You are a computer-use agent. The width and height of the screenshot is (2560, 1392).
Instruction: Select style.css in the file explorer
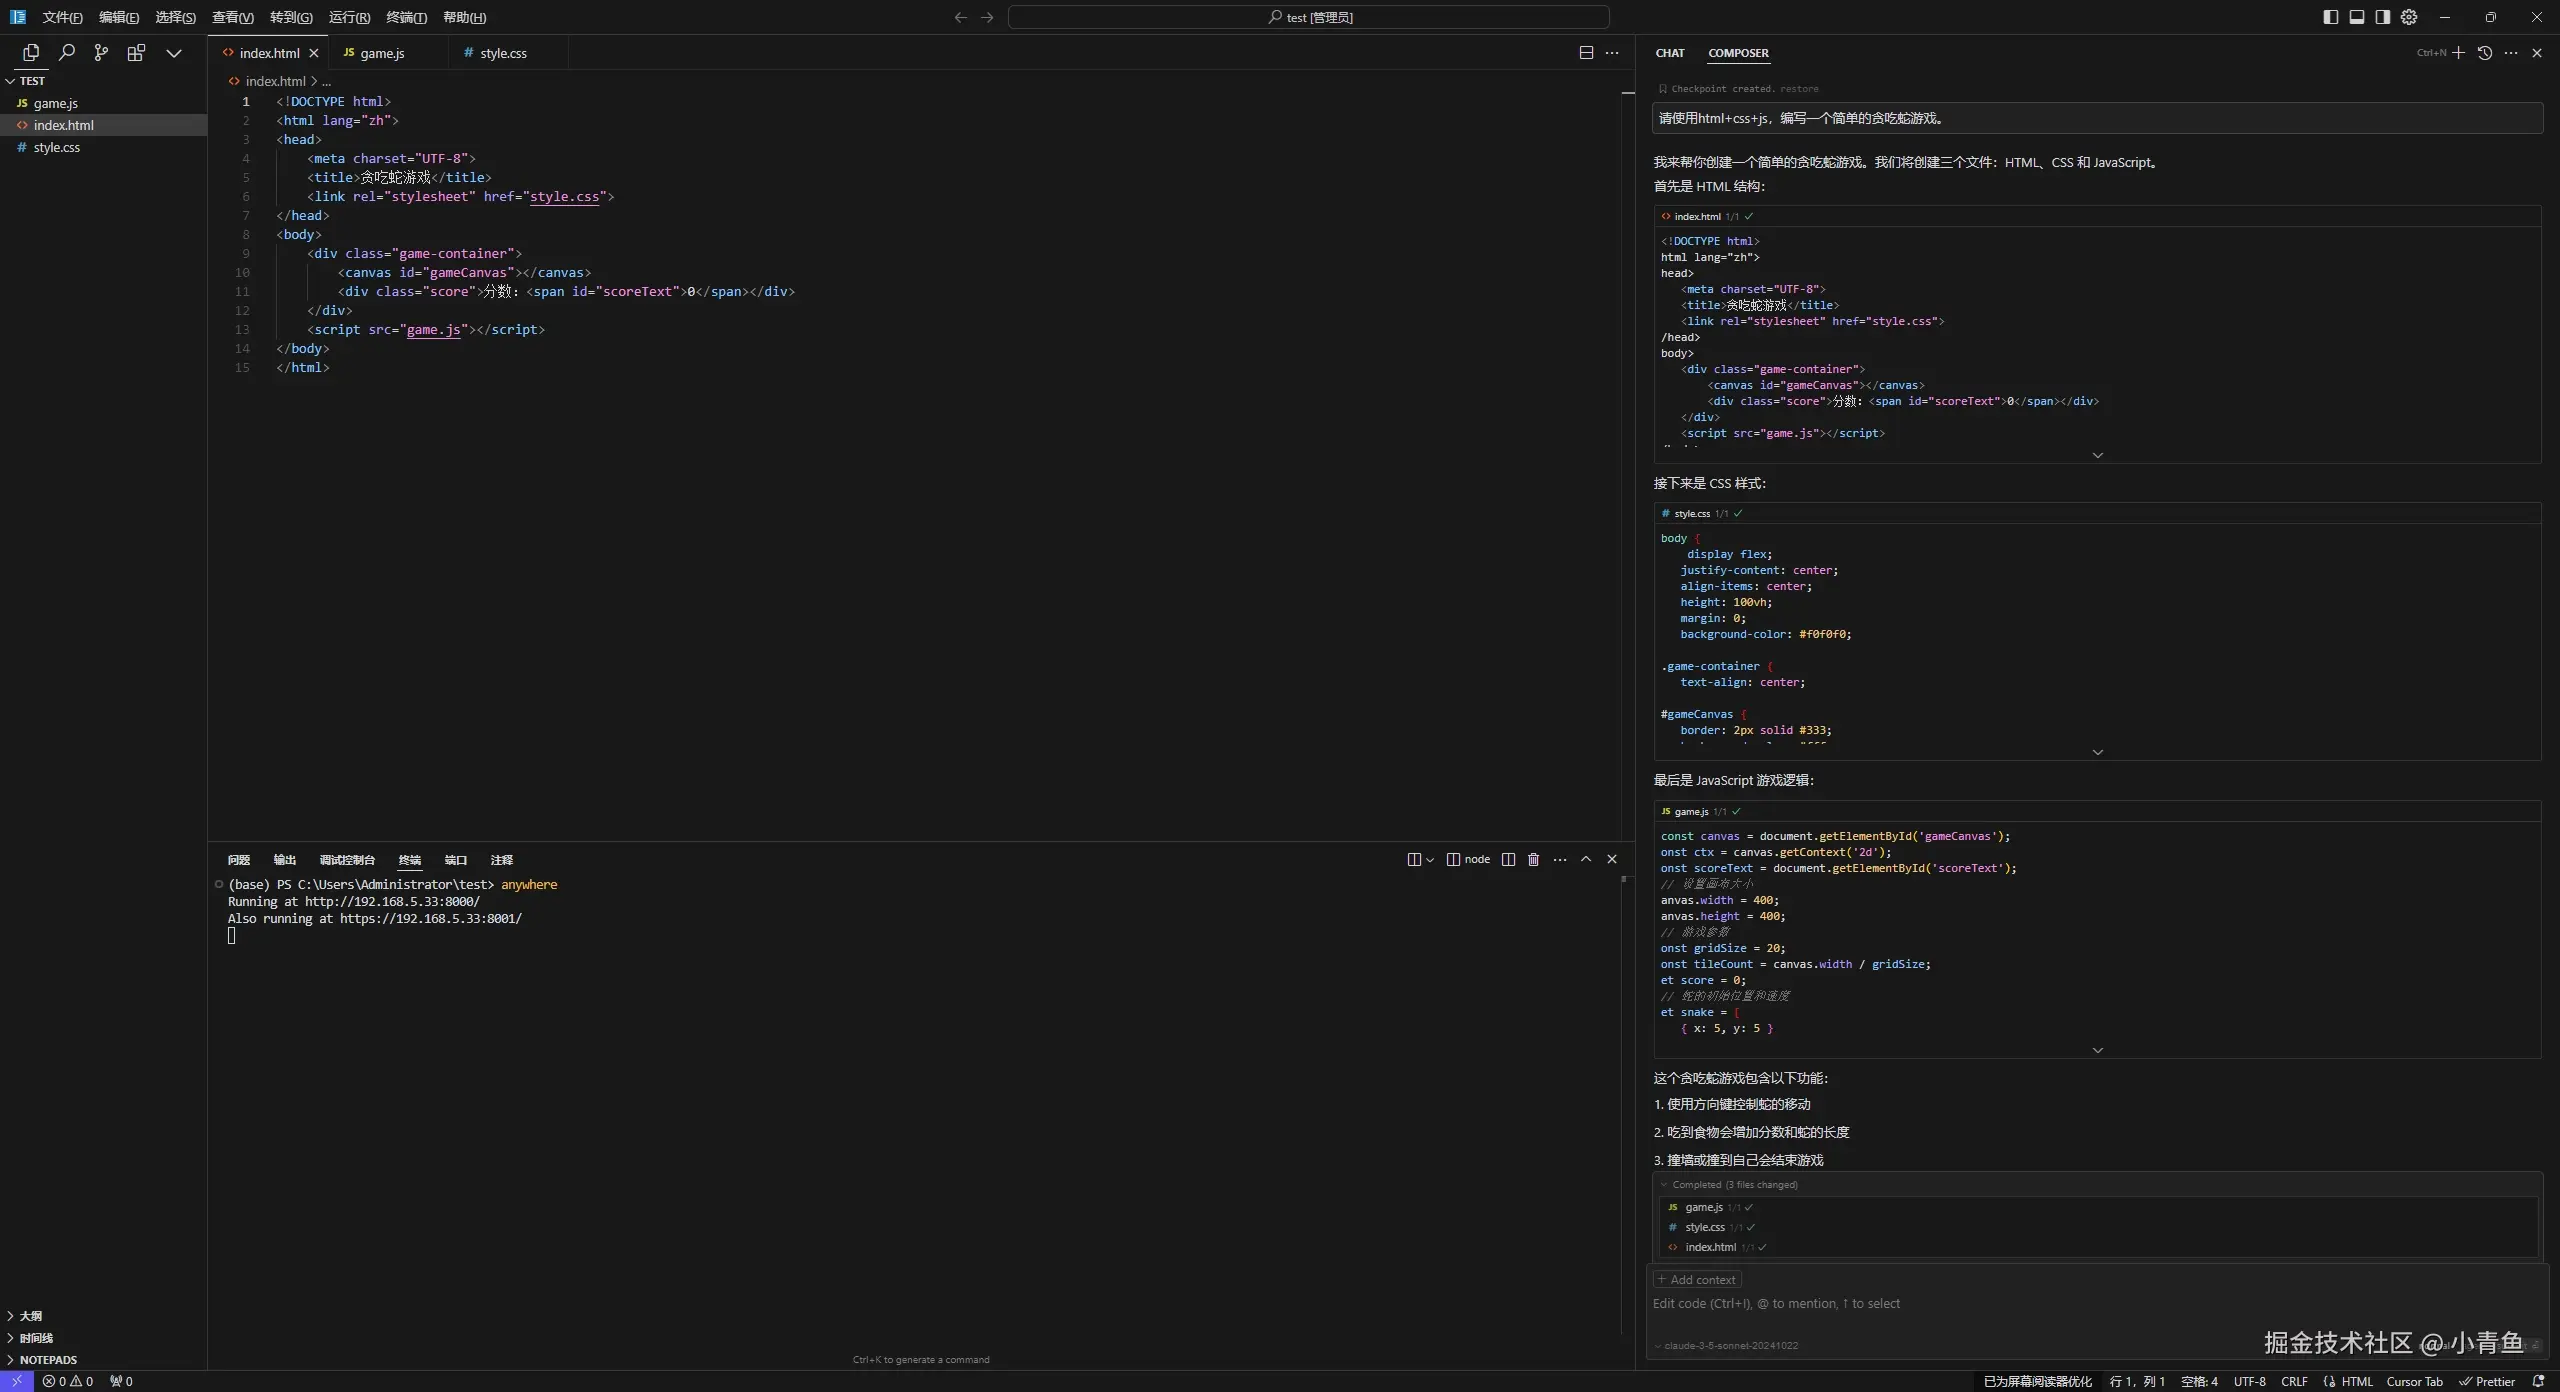57,147
